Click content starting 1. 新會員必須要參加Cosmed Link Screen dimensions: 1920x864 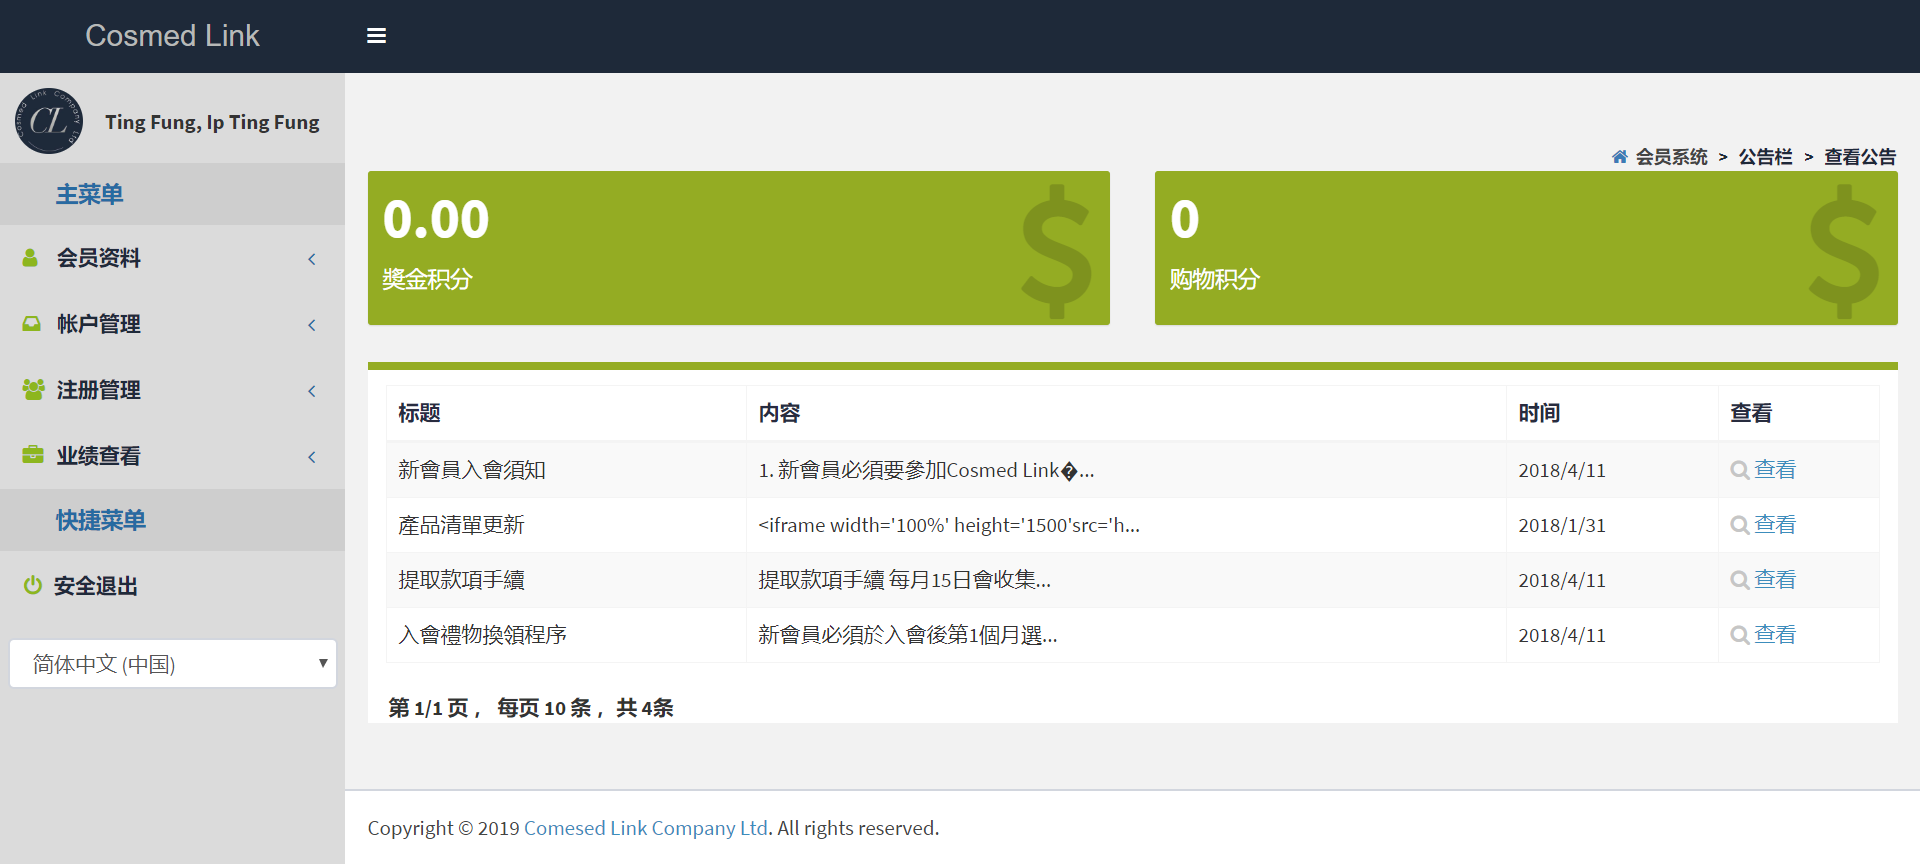click(x=926, y=470)
